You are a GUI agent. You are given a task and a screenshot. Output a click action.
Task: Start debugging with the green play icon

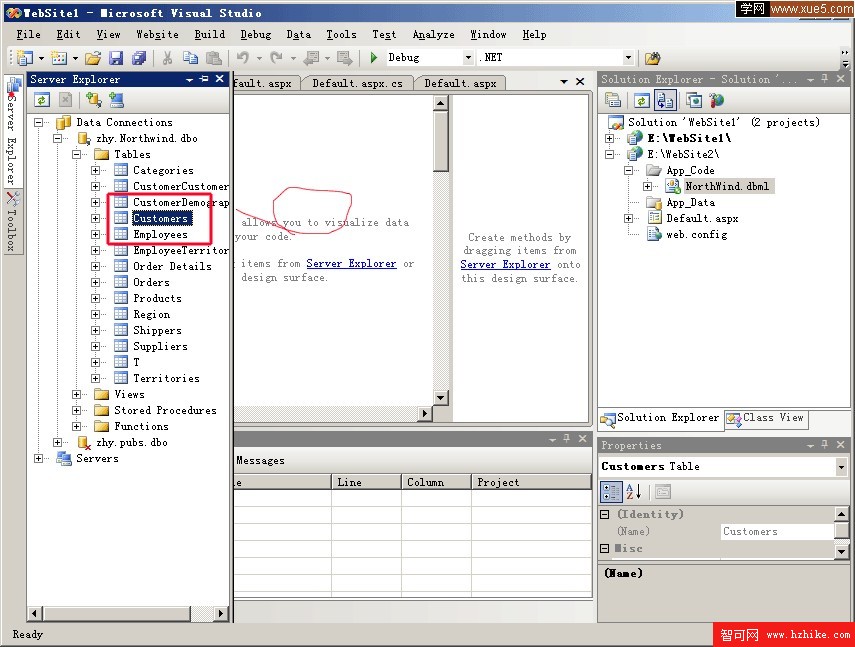tap(374, 57)
